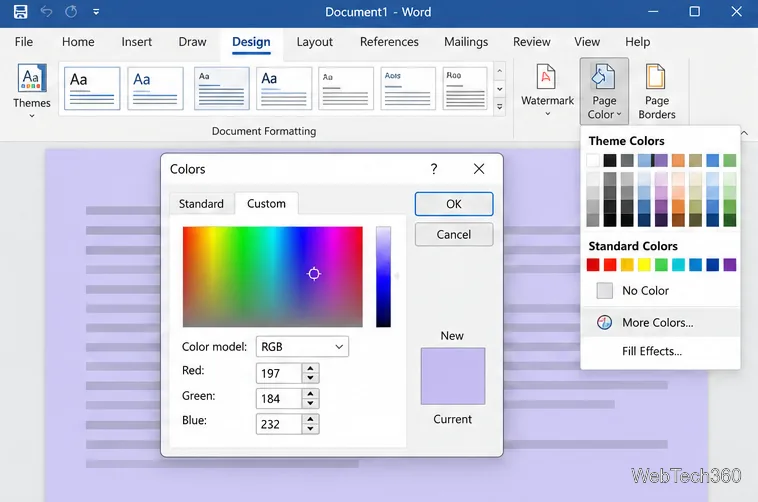This screenshot has height=502, width=758.
Task: Select the first document formatting style thumbnail
Action: pyautogui.click(x=92, y=89)
